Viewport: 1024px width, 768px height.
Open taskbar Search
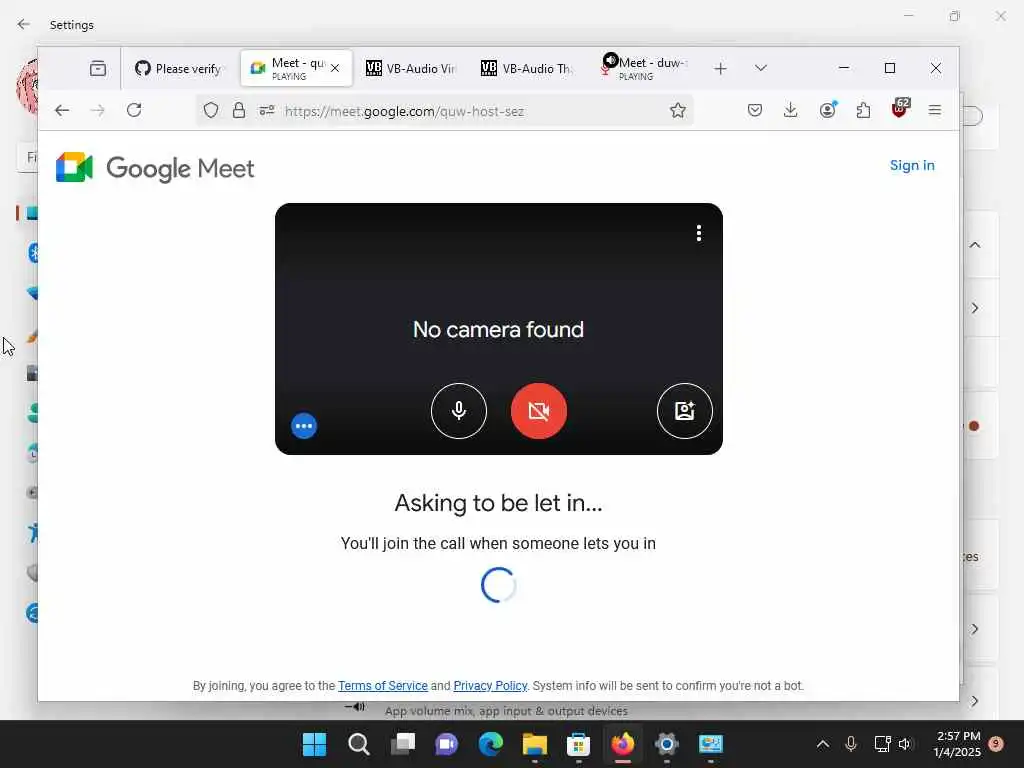[x=359, y=744]
